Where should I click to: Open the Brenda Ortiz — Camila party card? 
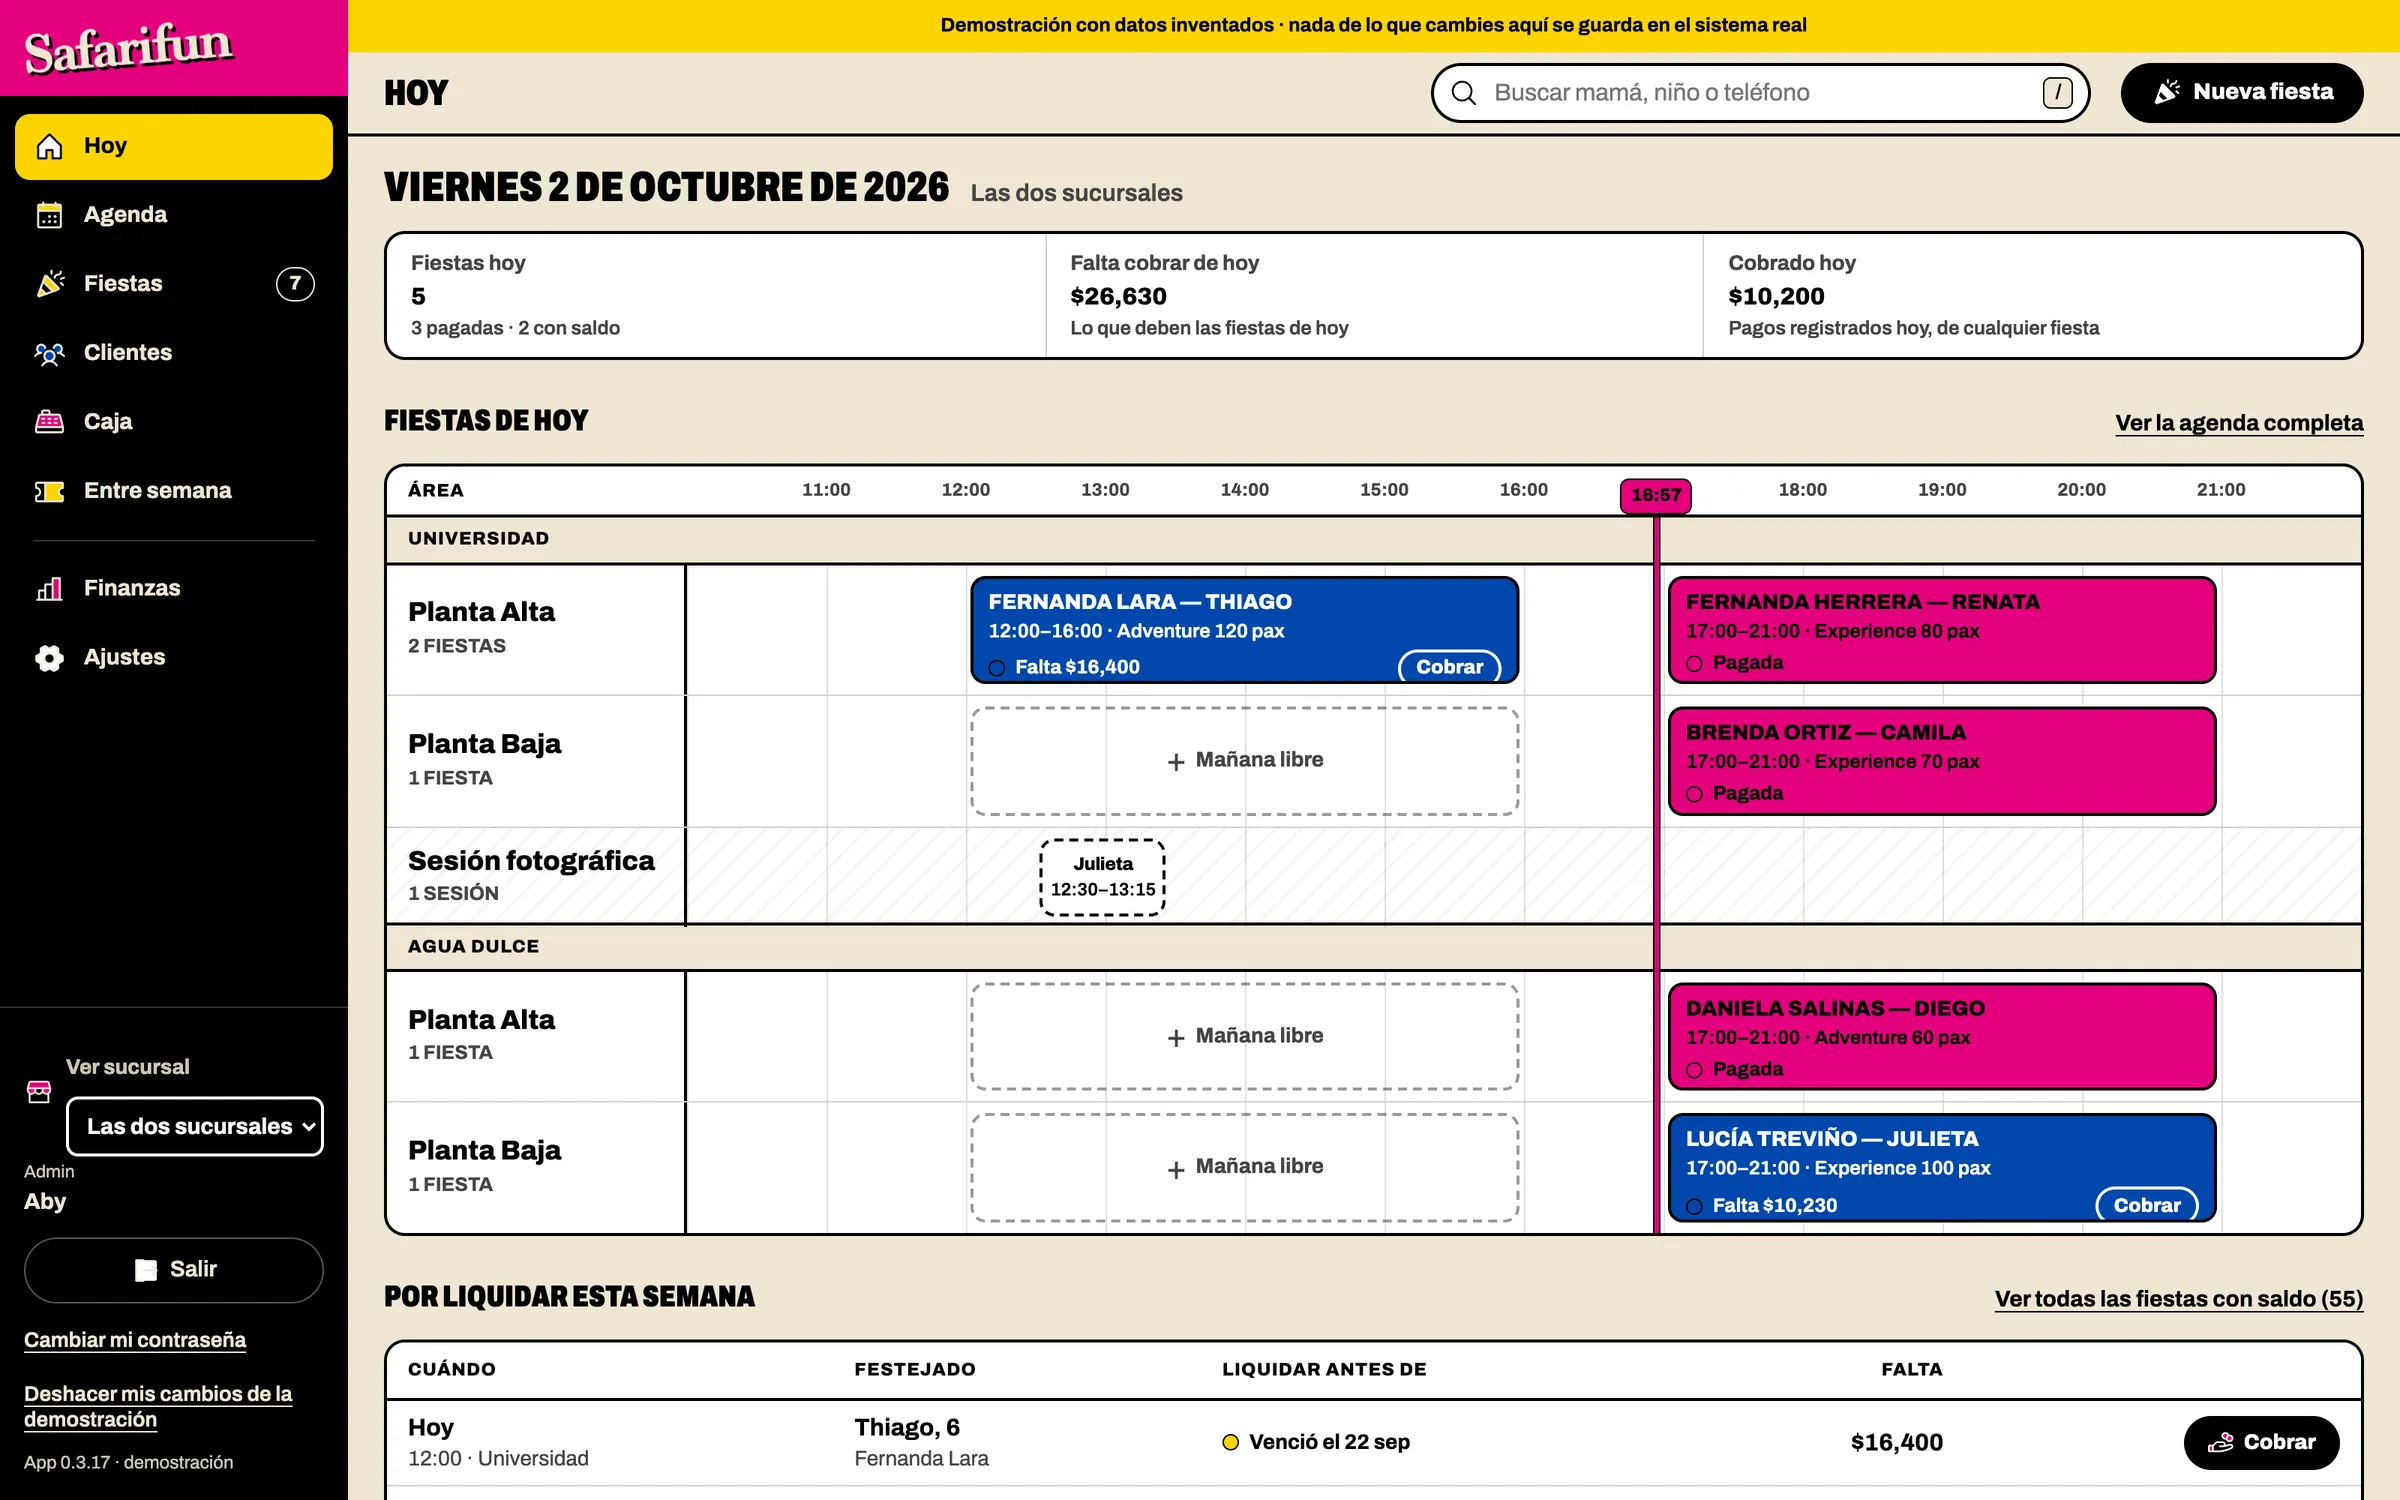point(1942,761)
